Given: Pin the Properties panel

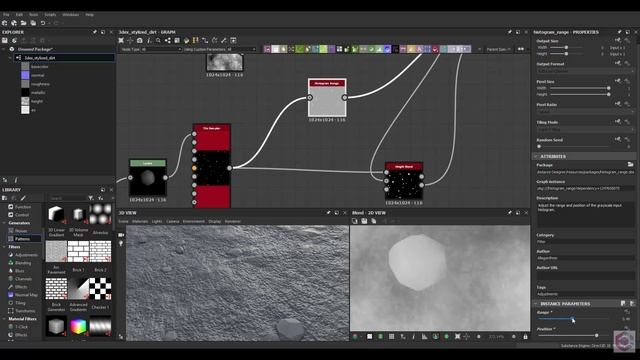Looking at the screenshot, I should click(620, 32).
